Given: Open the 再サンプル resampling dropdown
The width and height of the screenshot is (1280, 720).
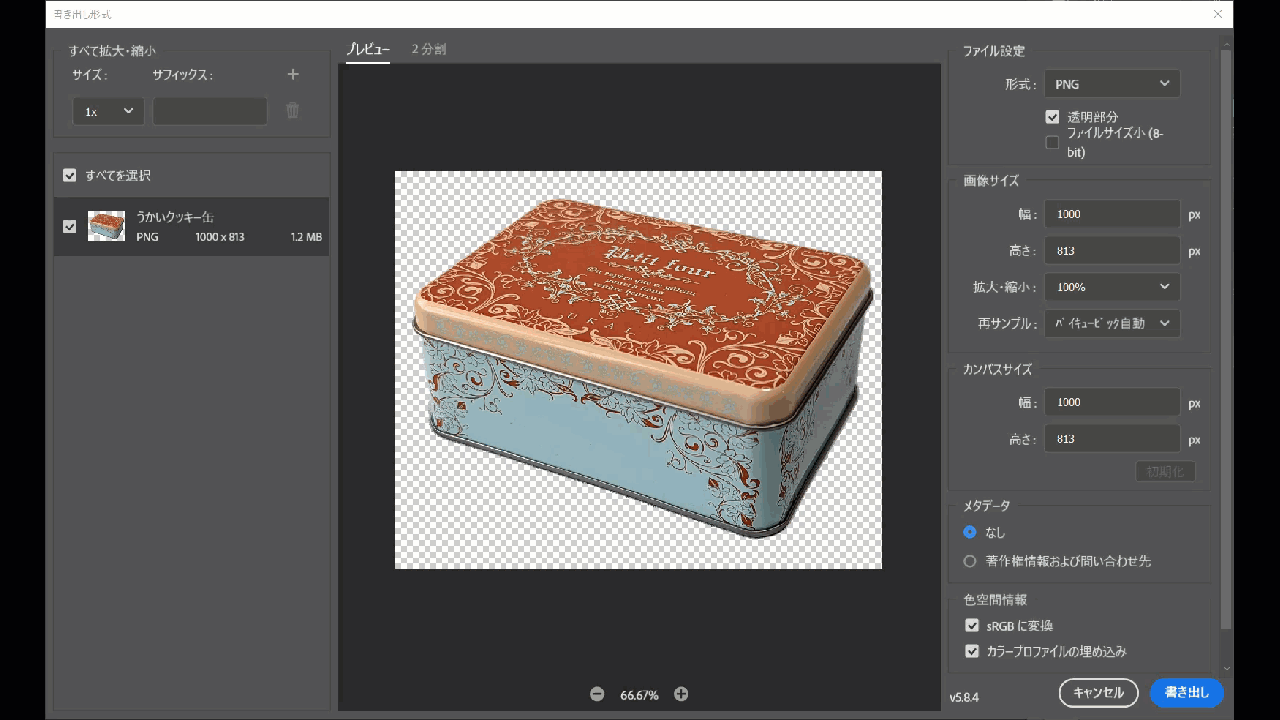Looking at the screenshot, I should tap(1112, 323).
